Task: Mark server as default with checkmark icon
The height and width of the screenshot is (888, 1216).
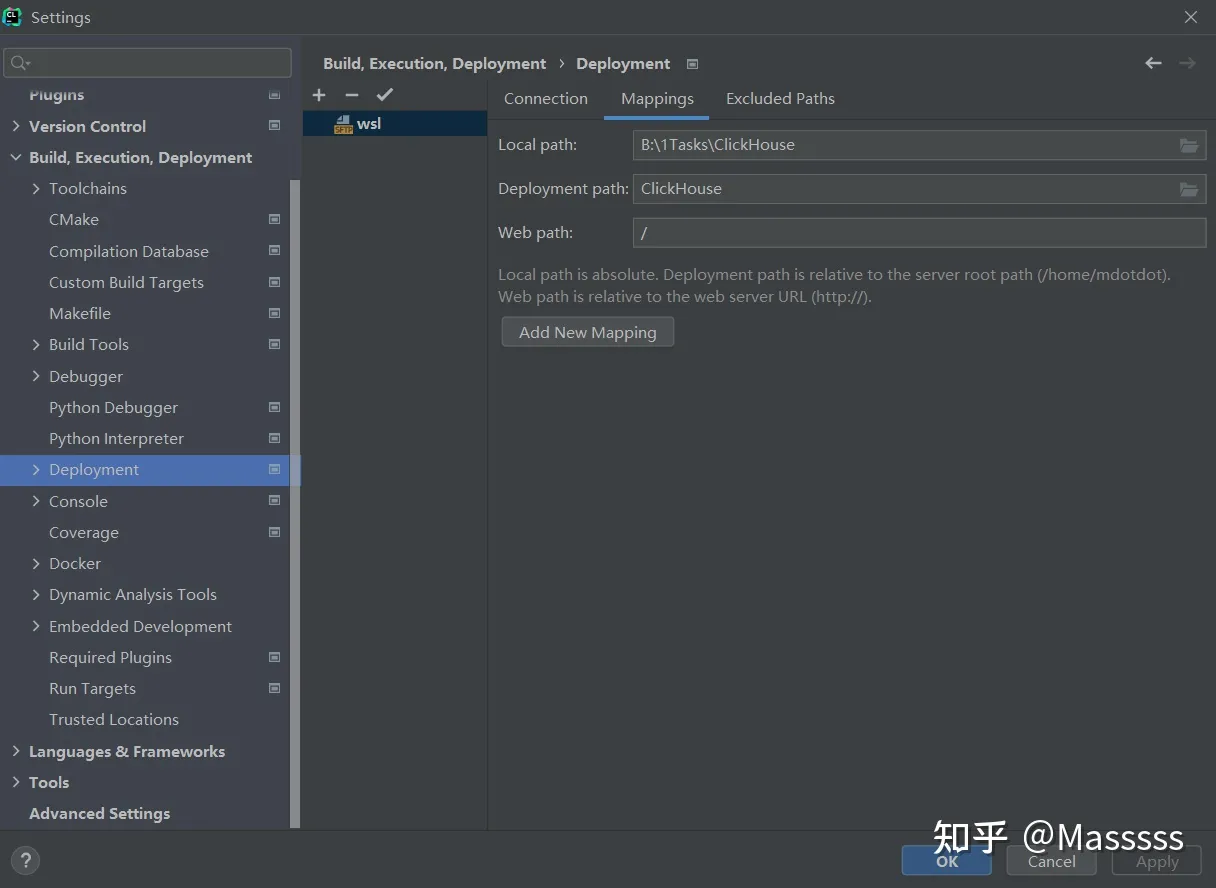Action: click(x=385, y=95)
